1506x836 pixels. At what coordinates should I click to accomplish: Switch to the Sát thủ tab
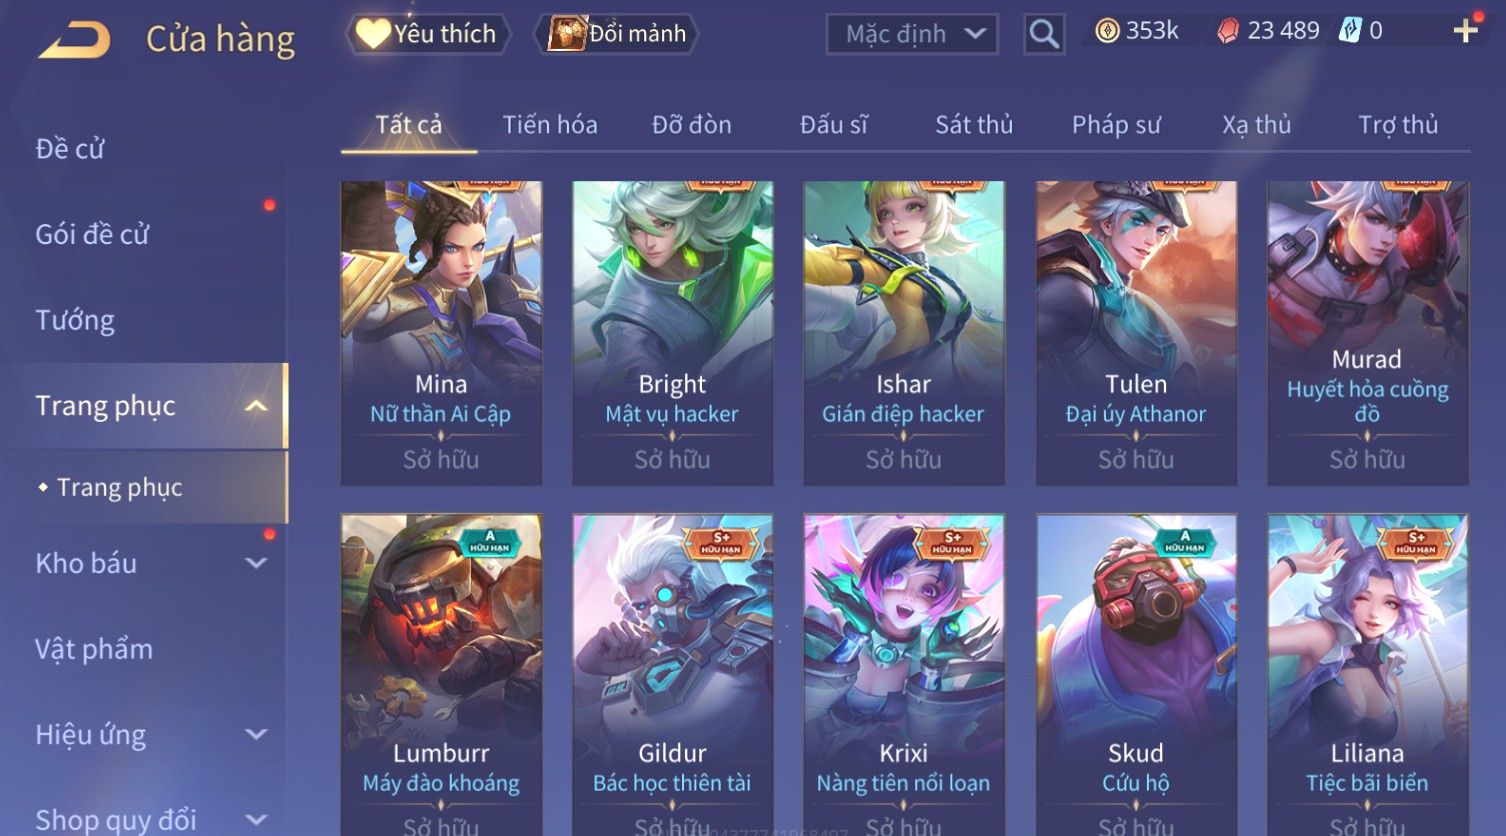tap(974, 125)
